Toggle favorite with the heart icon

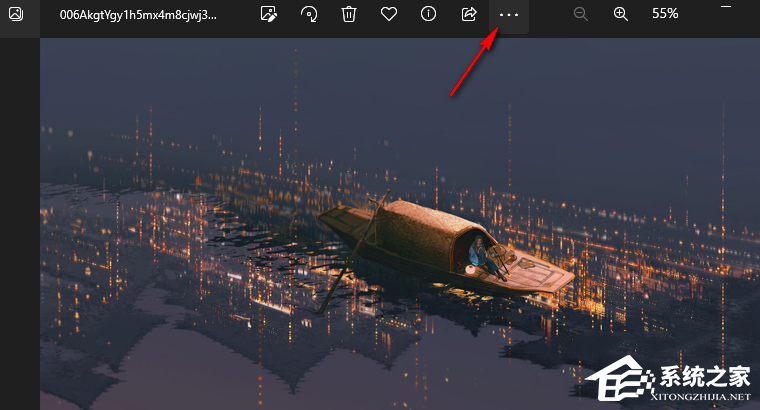(x=389, y=14)
